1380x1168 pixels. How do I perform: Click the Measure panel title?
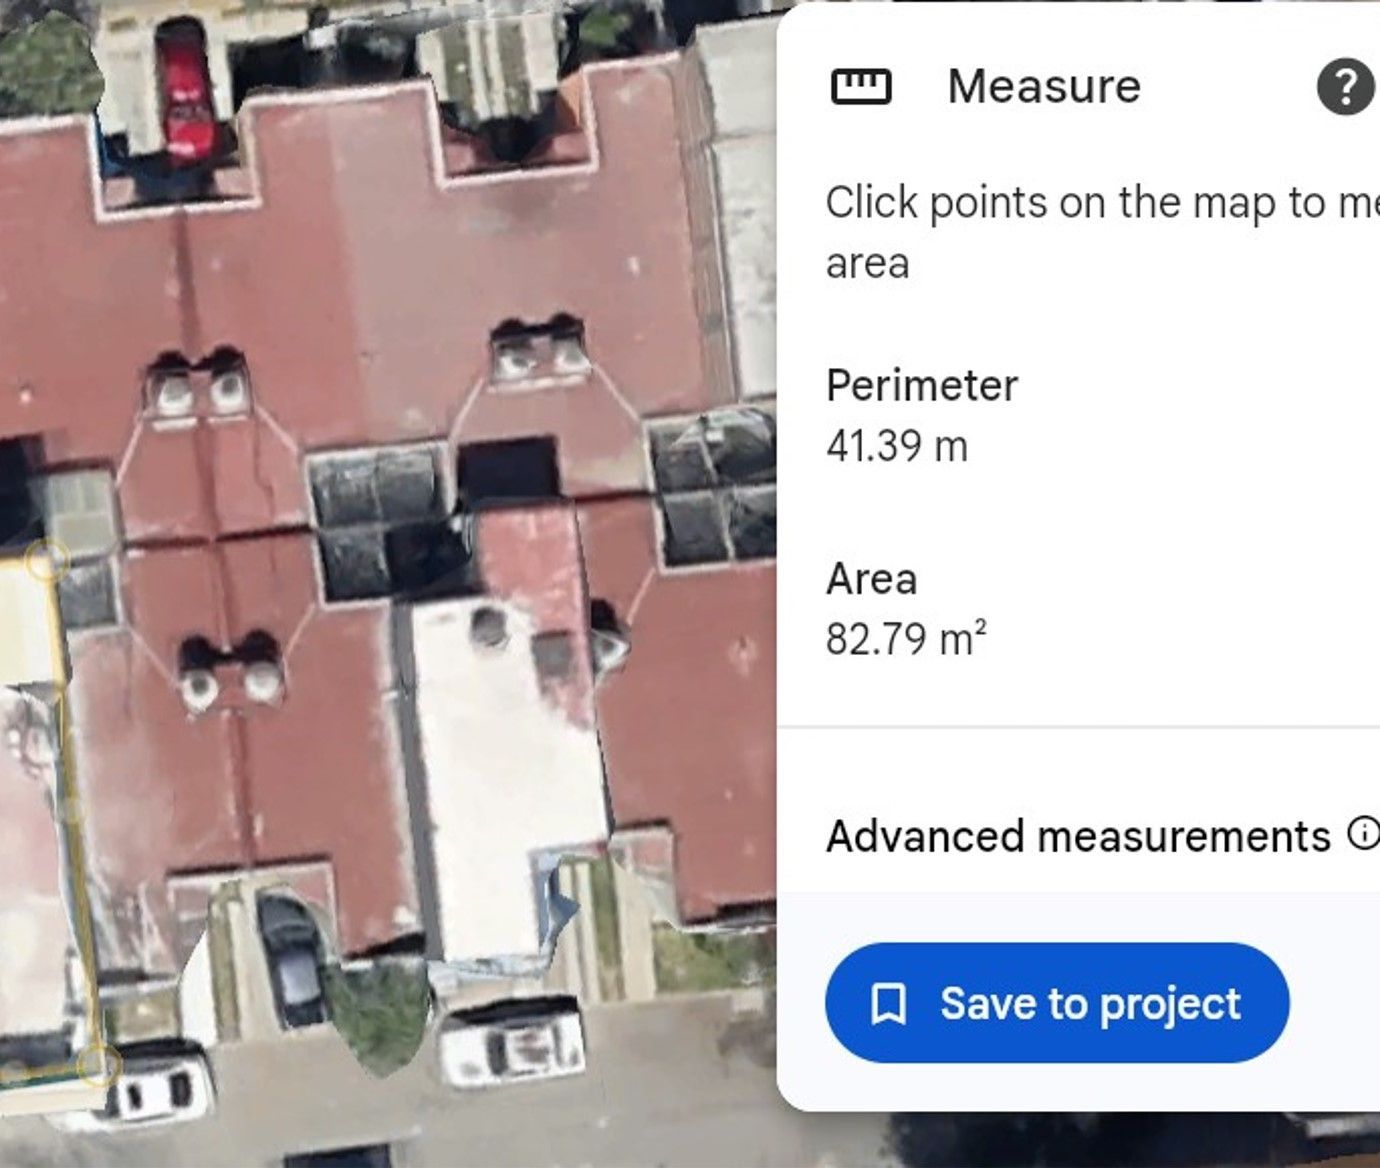coord(1044,86)
